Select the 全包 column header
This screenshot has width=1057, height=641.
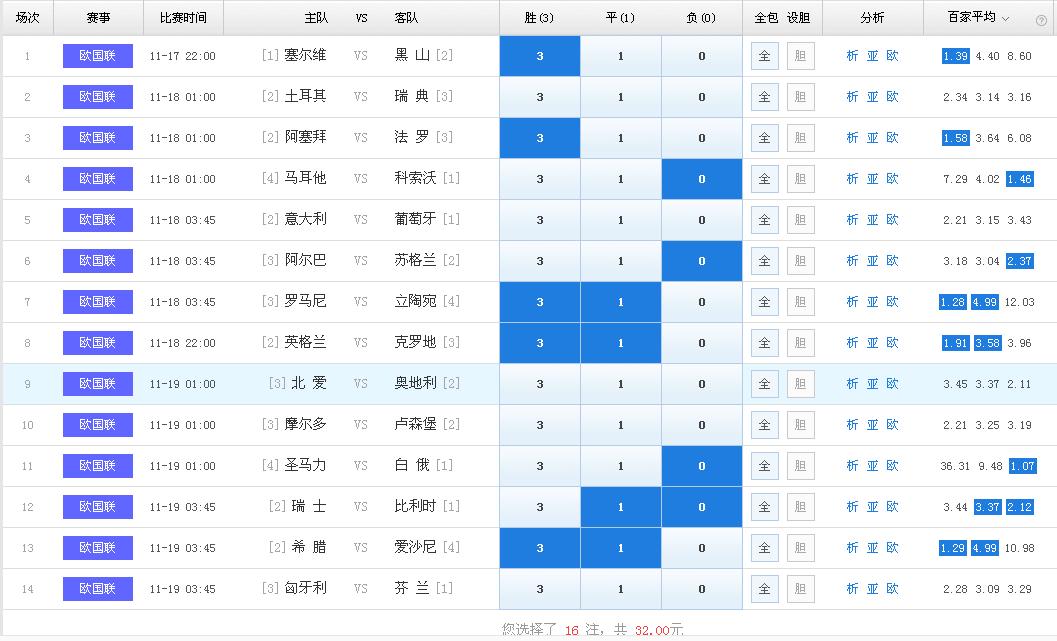coord(765,18)
